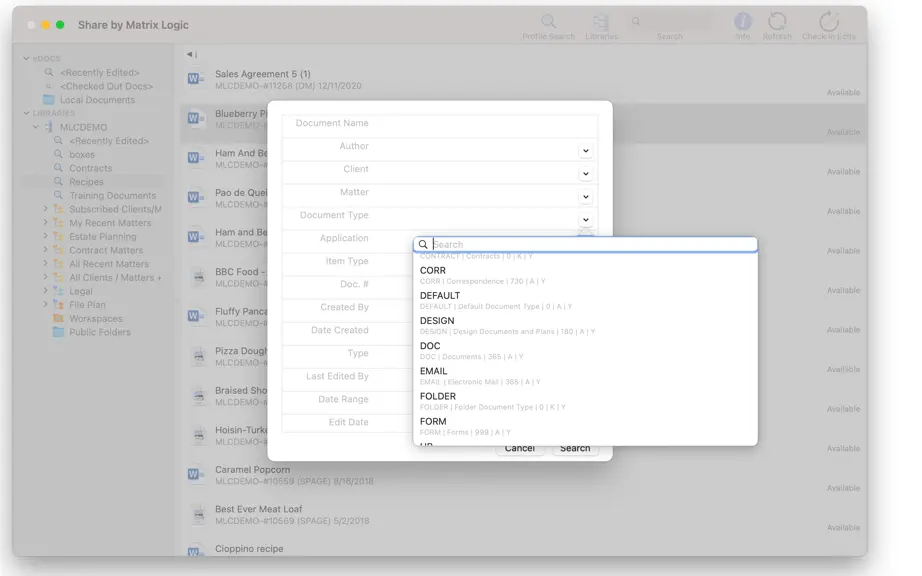Image resolution: width=922 pixels, height=576 pixels.
Task: Click the Word icon for Sales Agreement 5 (1)
Action: pyautogui.click(x=196, y=79)
